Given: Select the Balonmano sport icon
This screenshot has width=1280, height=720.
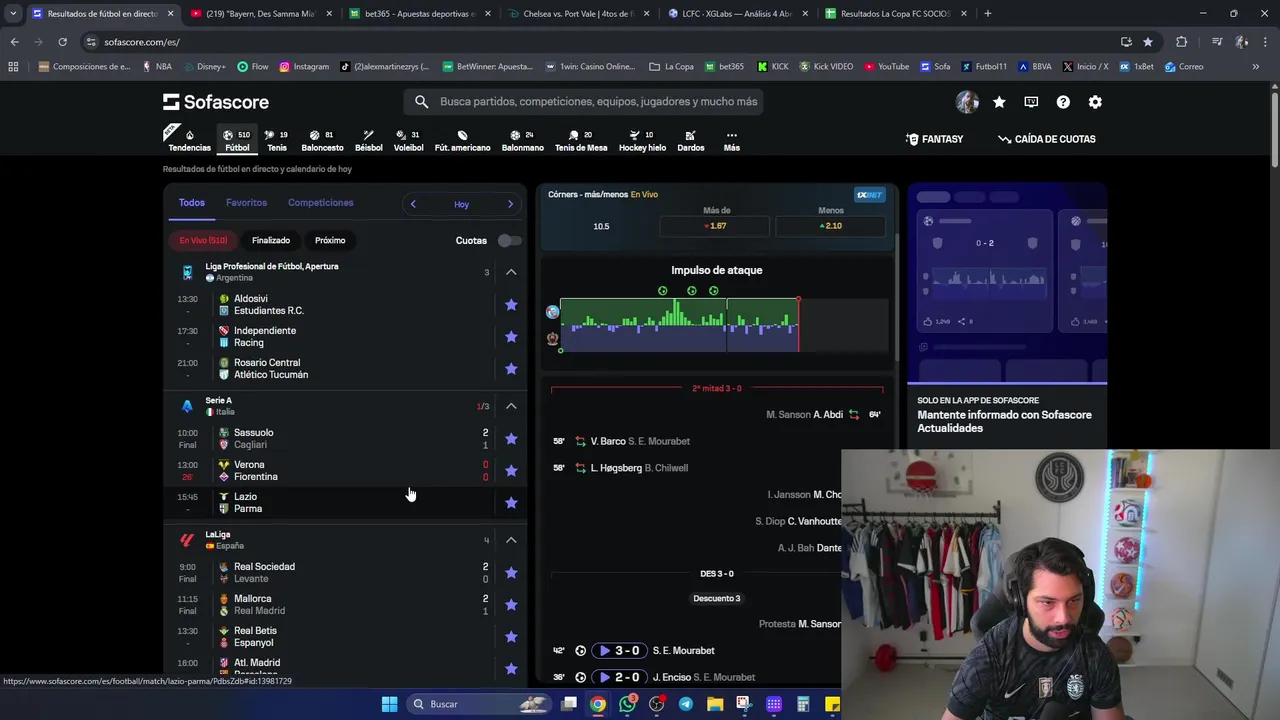Looking at the screenshot, I should tap(522, 140).
